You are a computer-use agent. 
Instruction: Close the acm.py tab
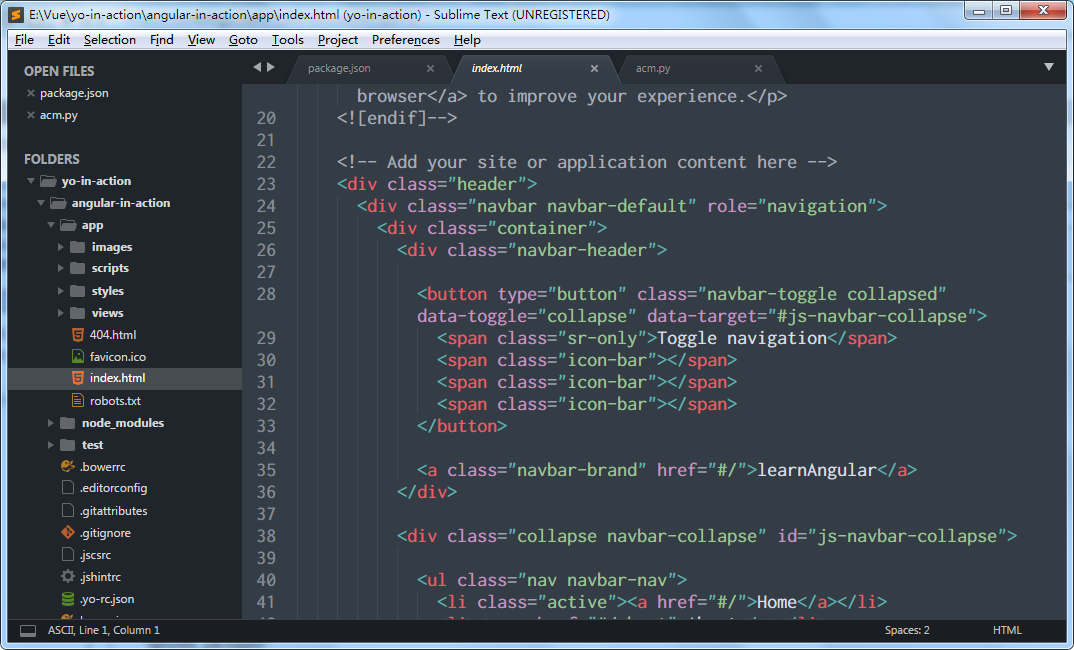click(758, 69)
